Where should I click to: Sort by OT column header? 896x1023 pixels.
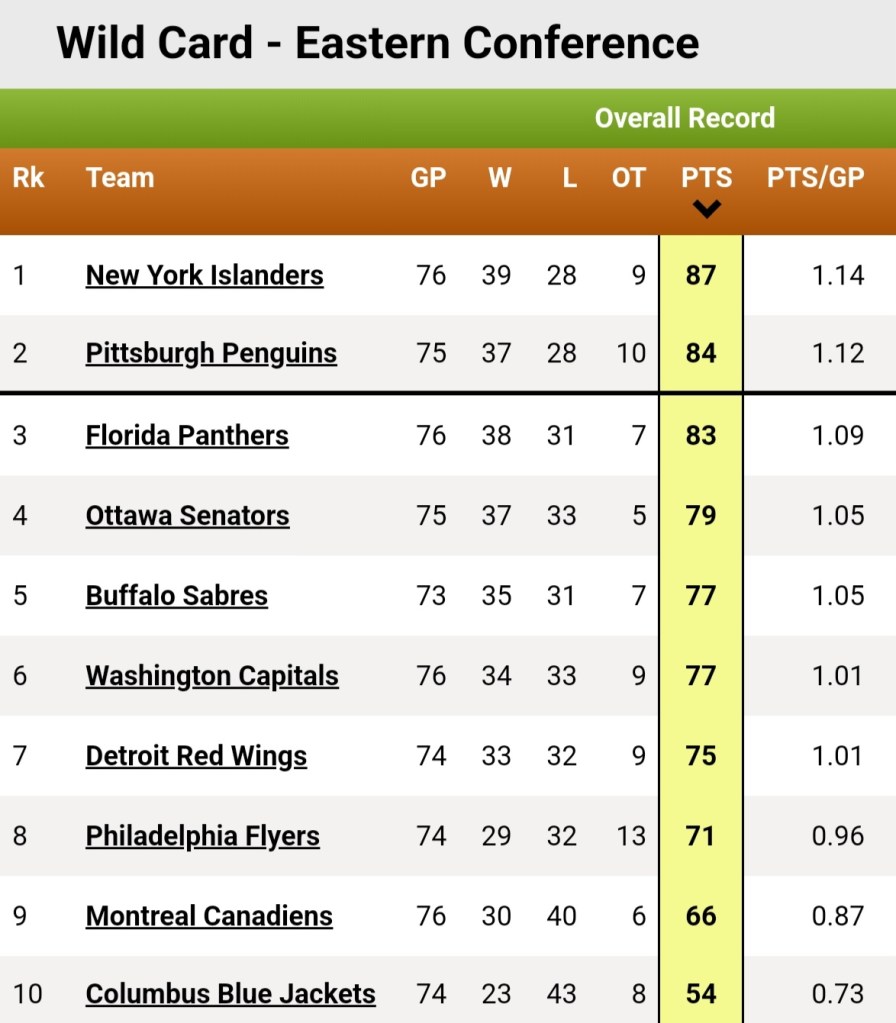pyautogui.click(x=628, y=177)
